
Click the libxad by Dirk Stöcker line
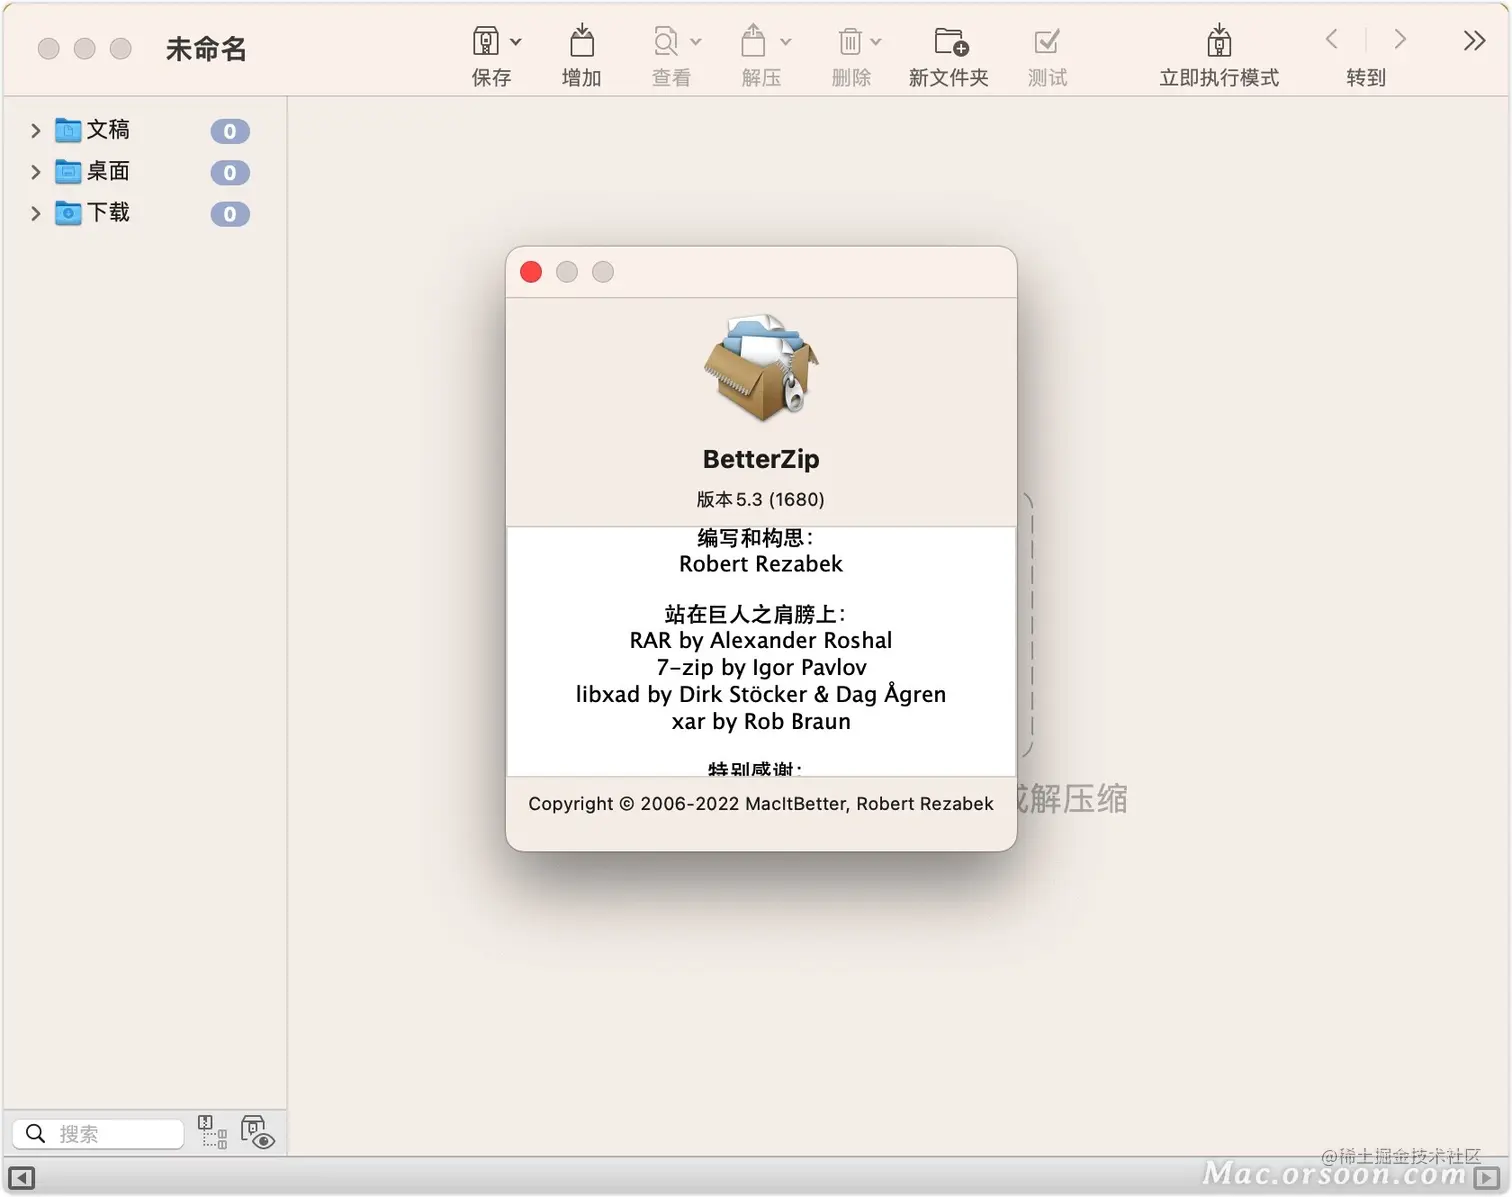click(x=761, y=694)
